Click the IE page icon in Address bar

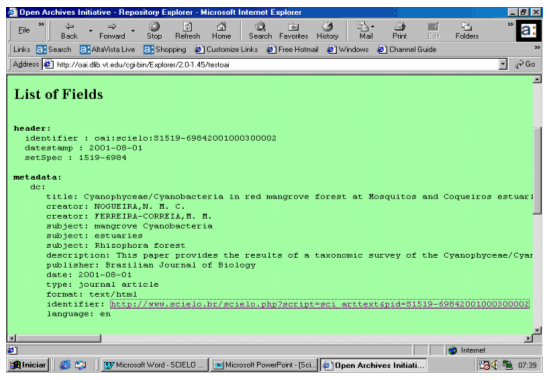pos(48,64)
